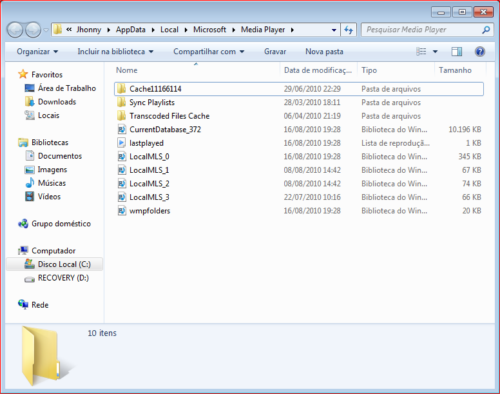
Task: Open Grupo doméstico in the sidebar
Action: coord(61,224)
